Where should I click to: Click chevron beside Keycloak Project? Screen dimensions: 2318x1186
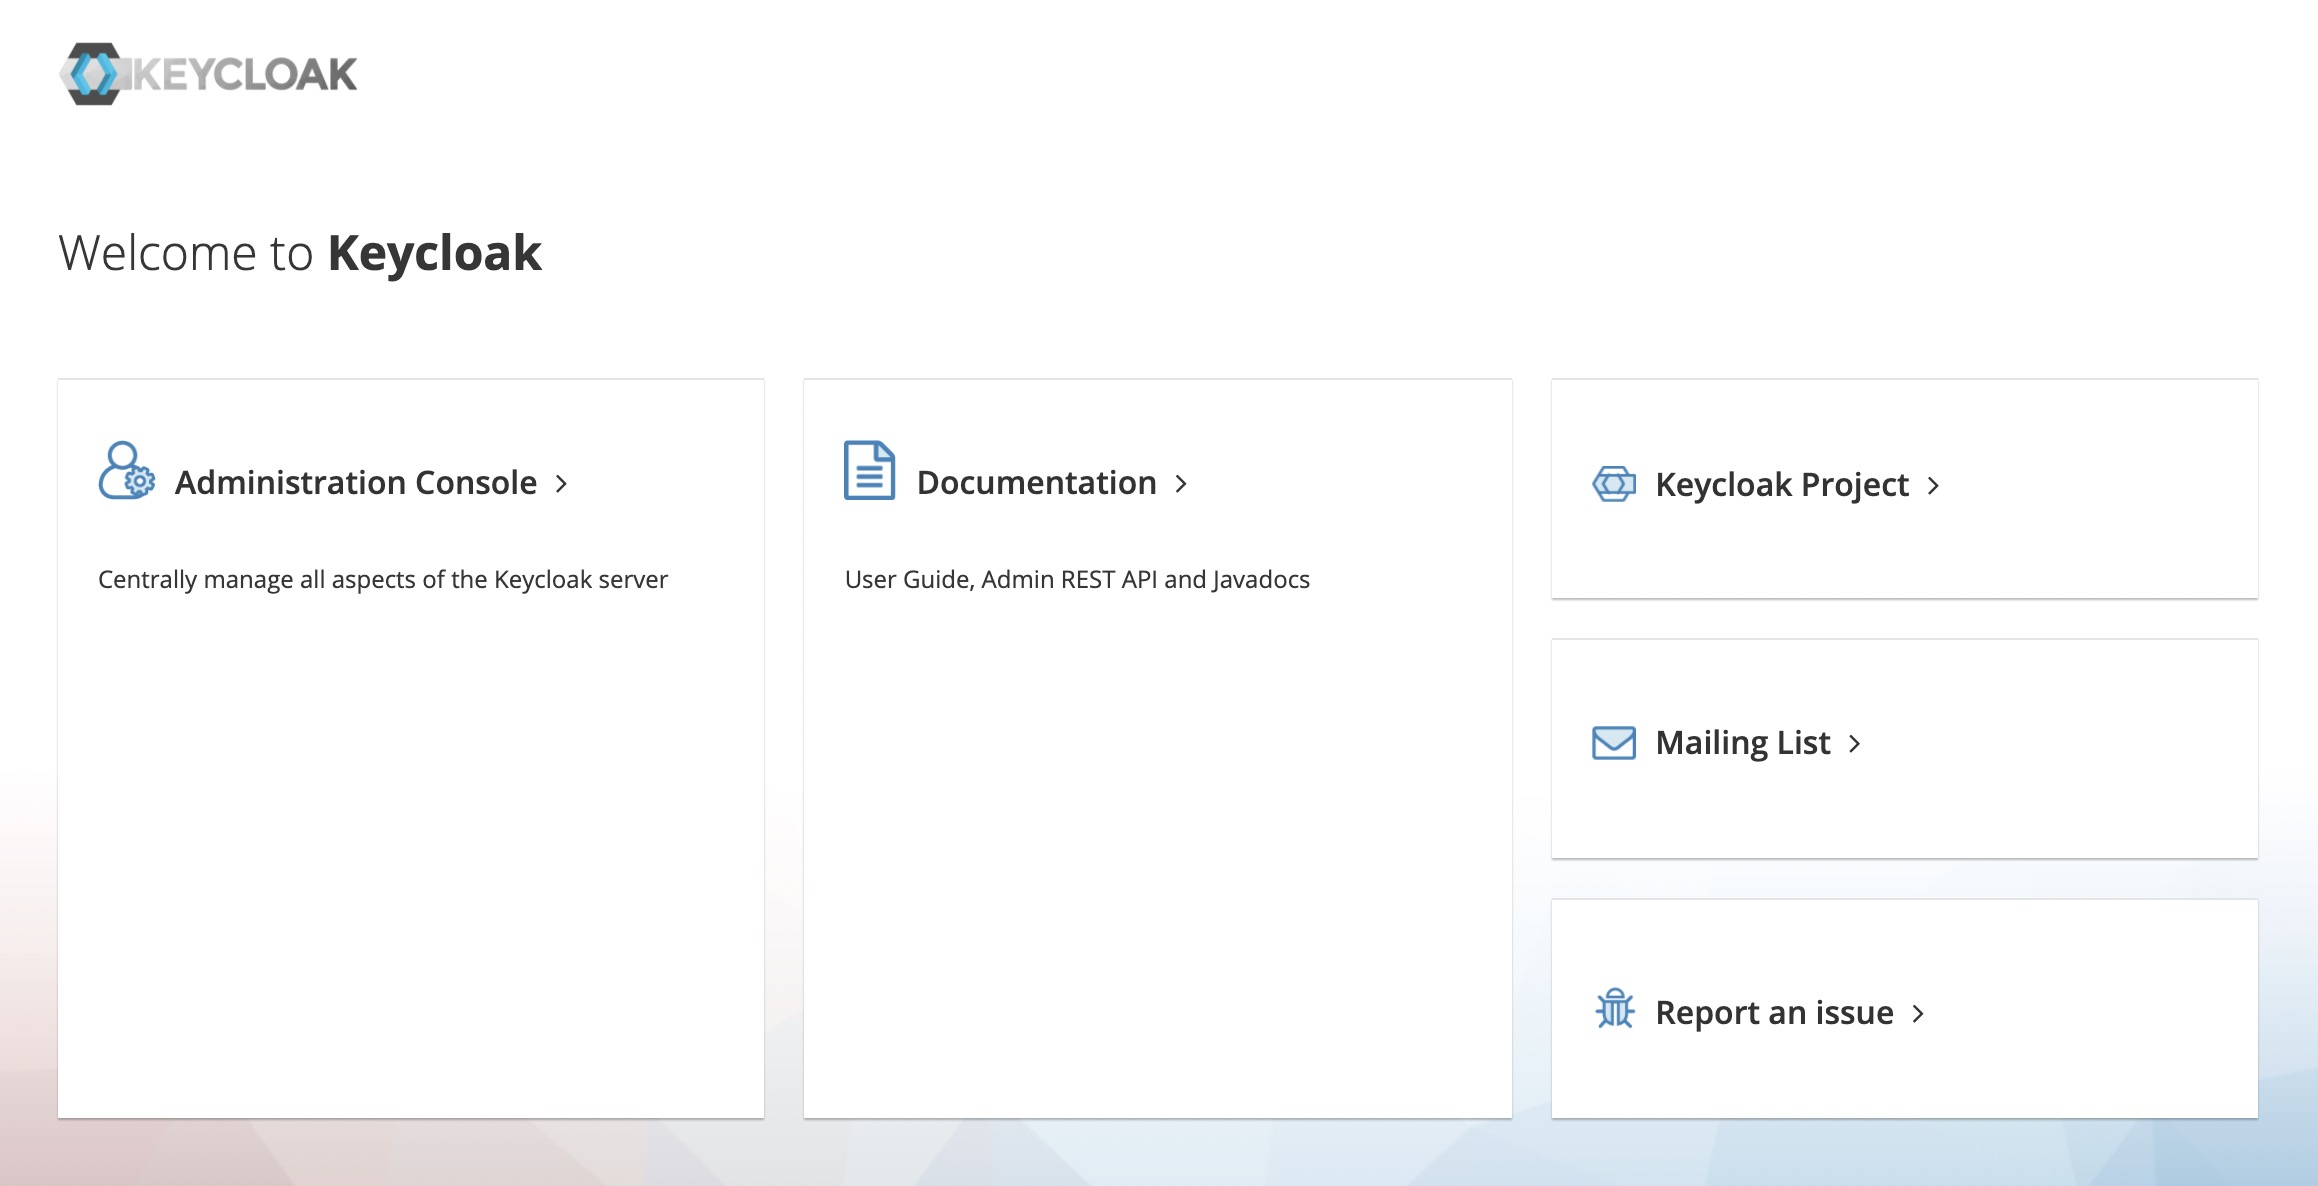(1933, 486)
